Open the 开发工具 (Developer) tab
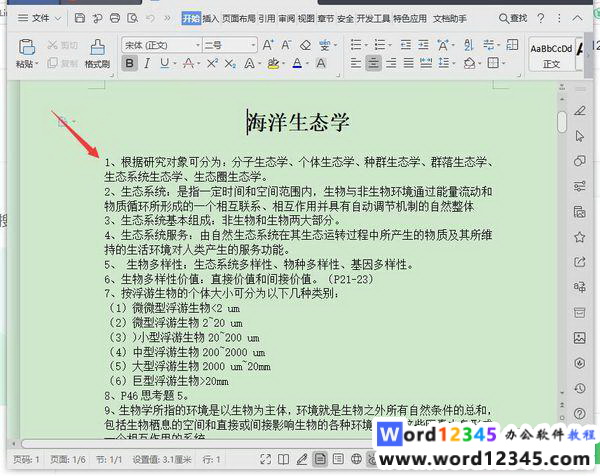 (x=373, y=18)
